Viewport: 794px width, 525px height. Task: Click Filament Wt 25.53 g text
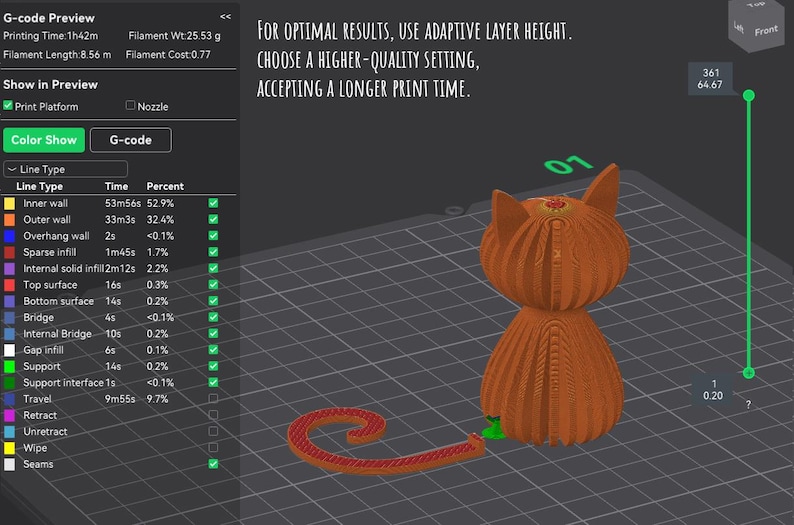pos(174,36)
